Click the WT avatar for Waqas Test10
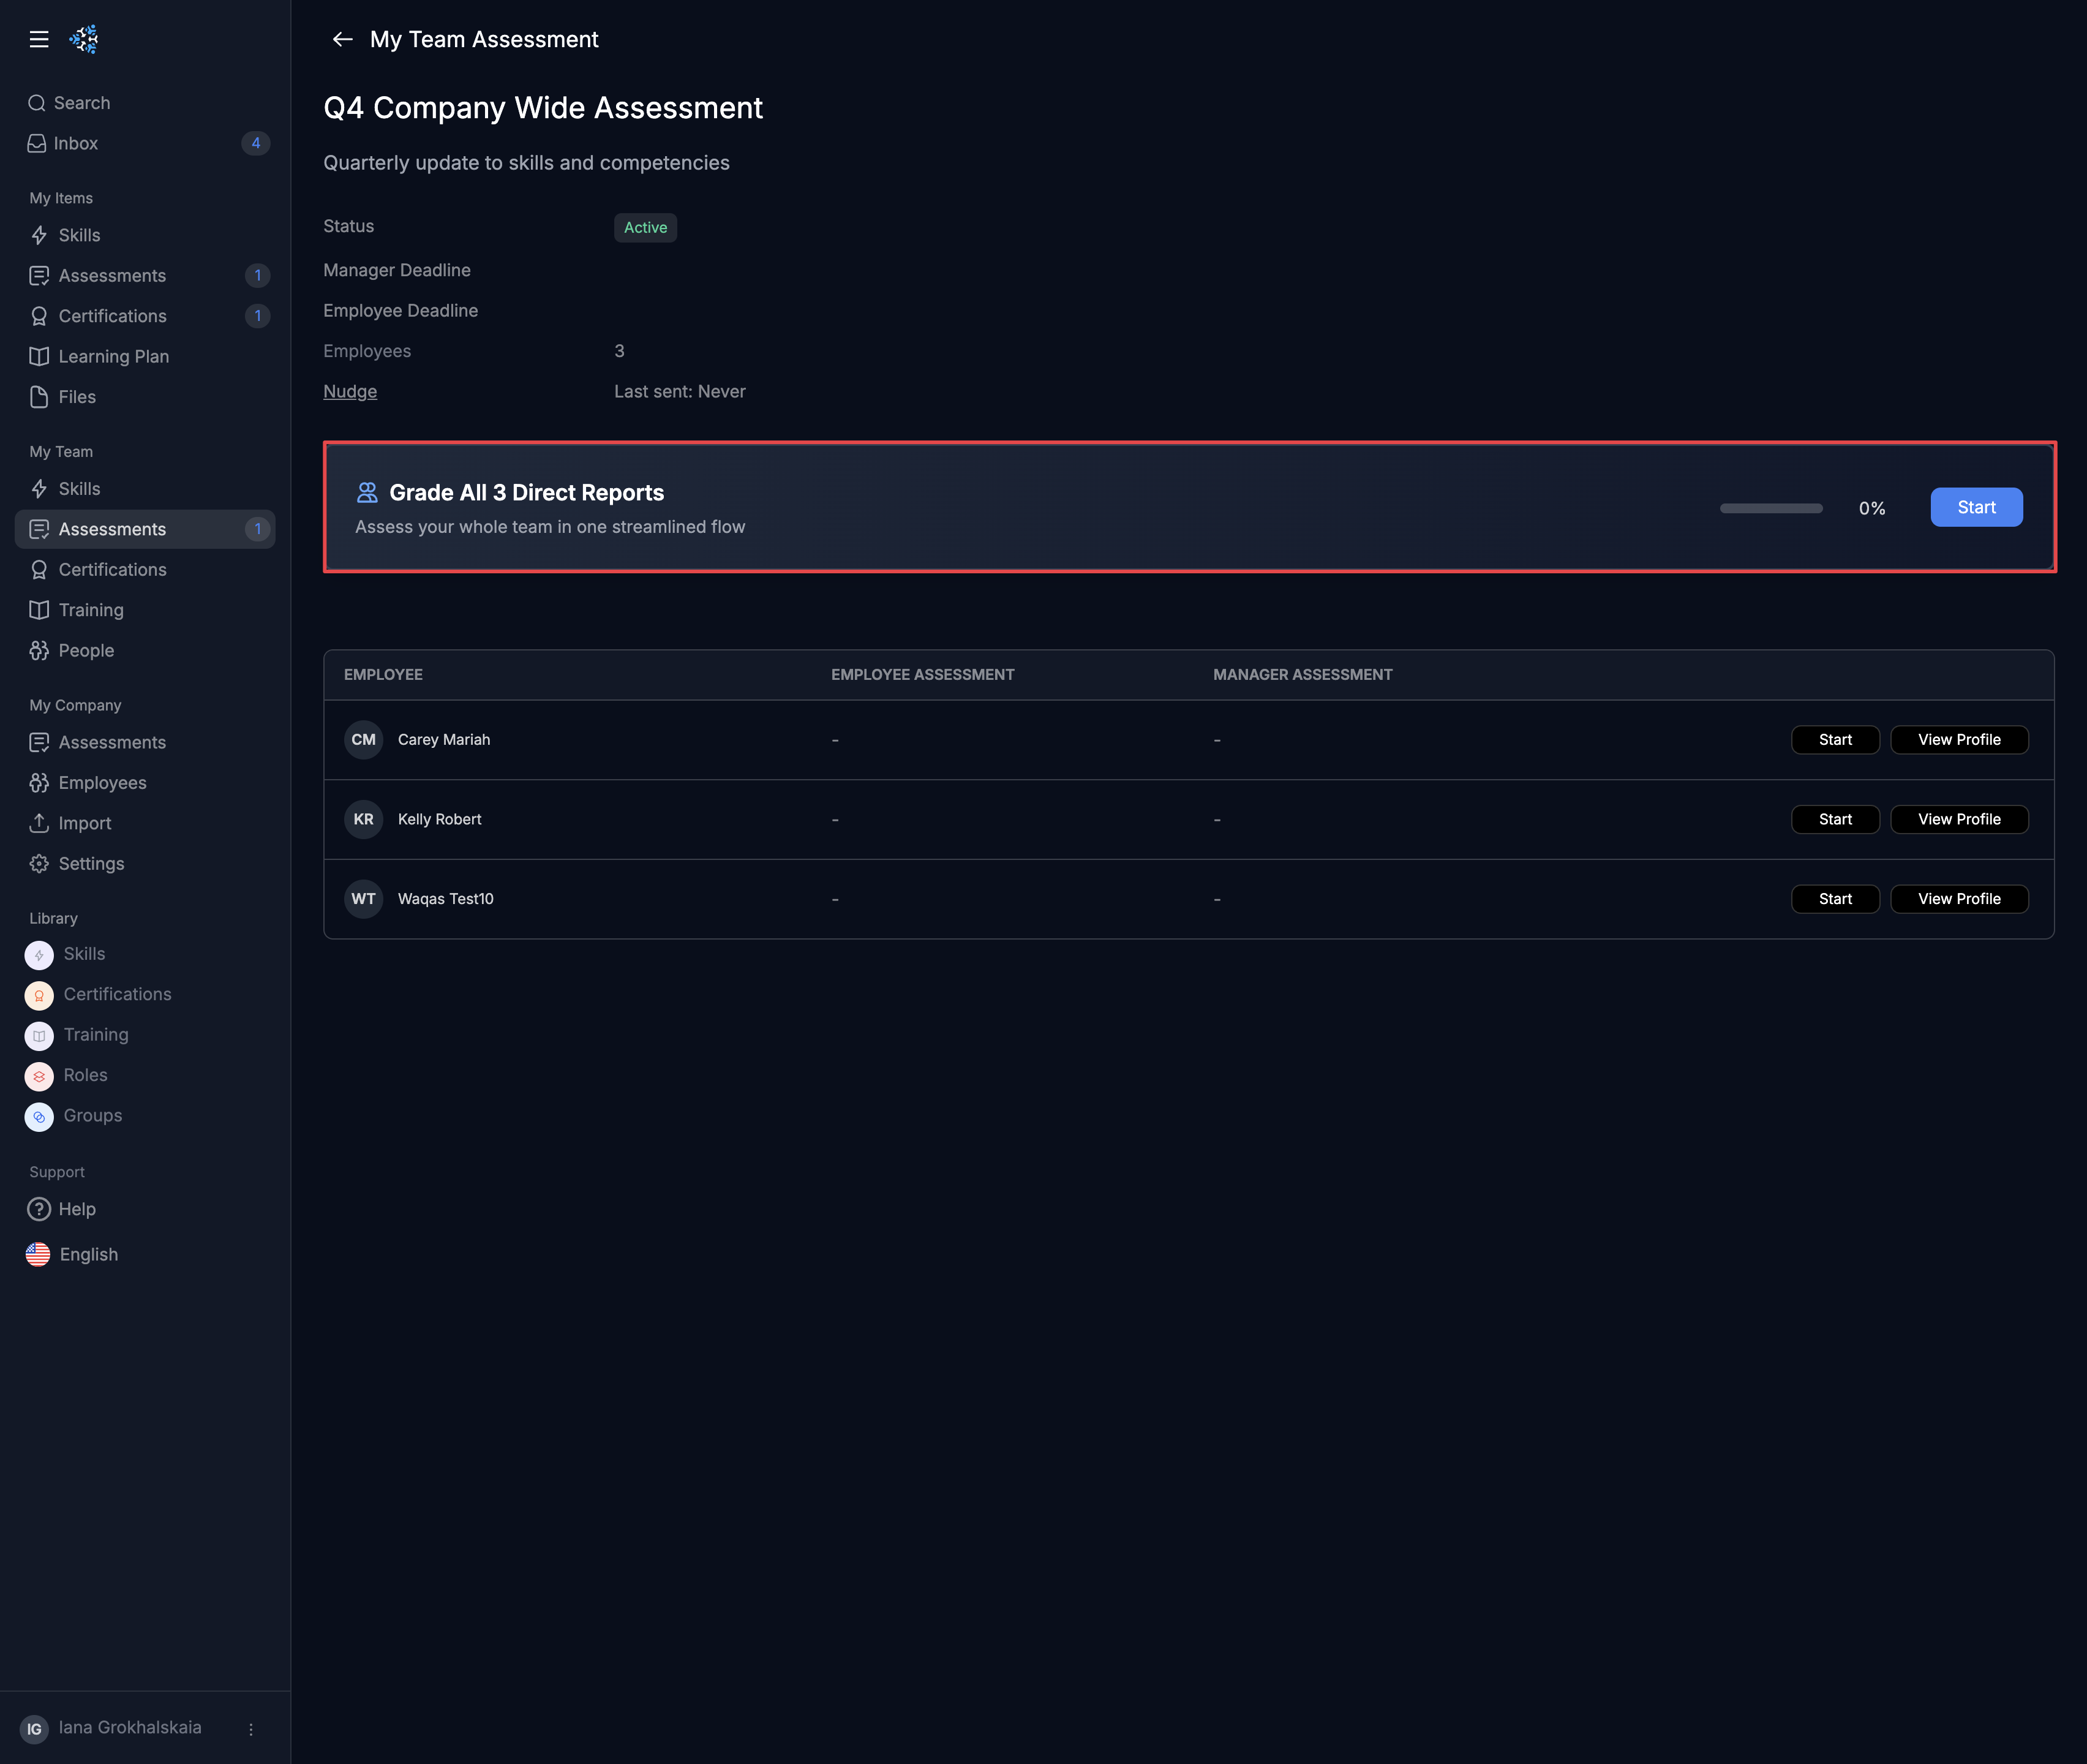Viewport: 2087px width, 1764px height. click(x=363, y=898)
